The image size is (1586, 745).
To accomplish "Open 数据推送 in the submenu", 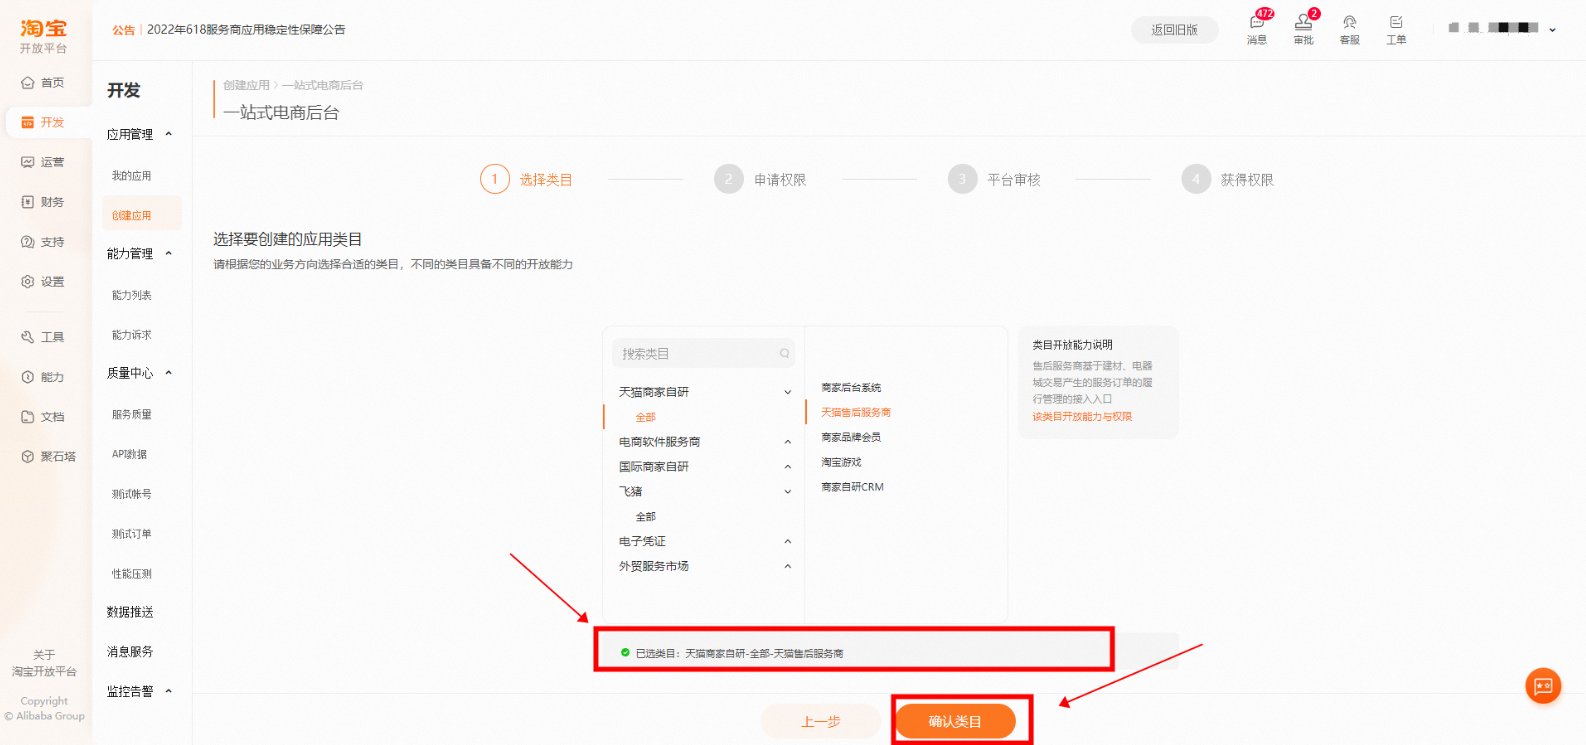I will 130,612.
